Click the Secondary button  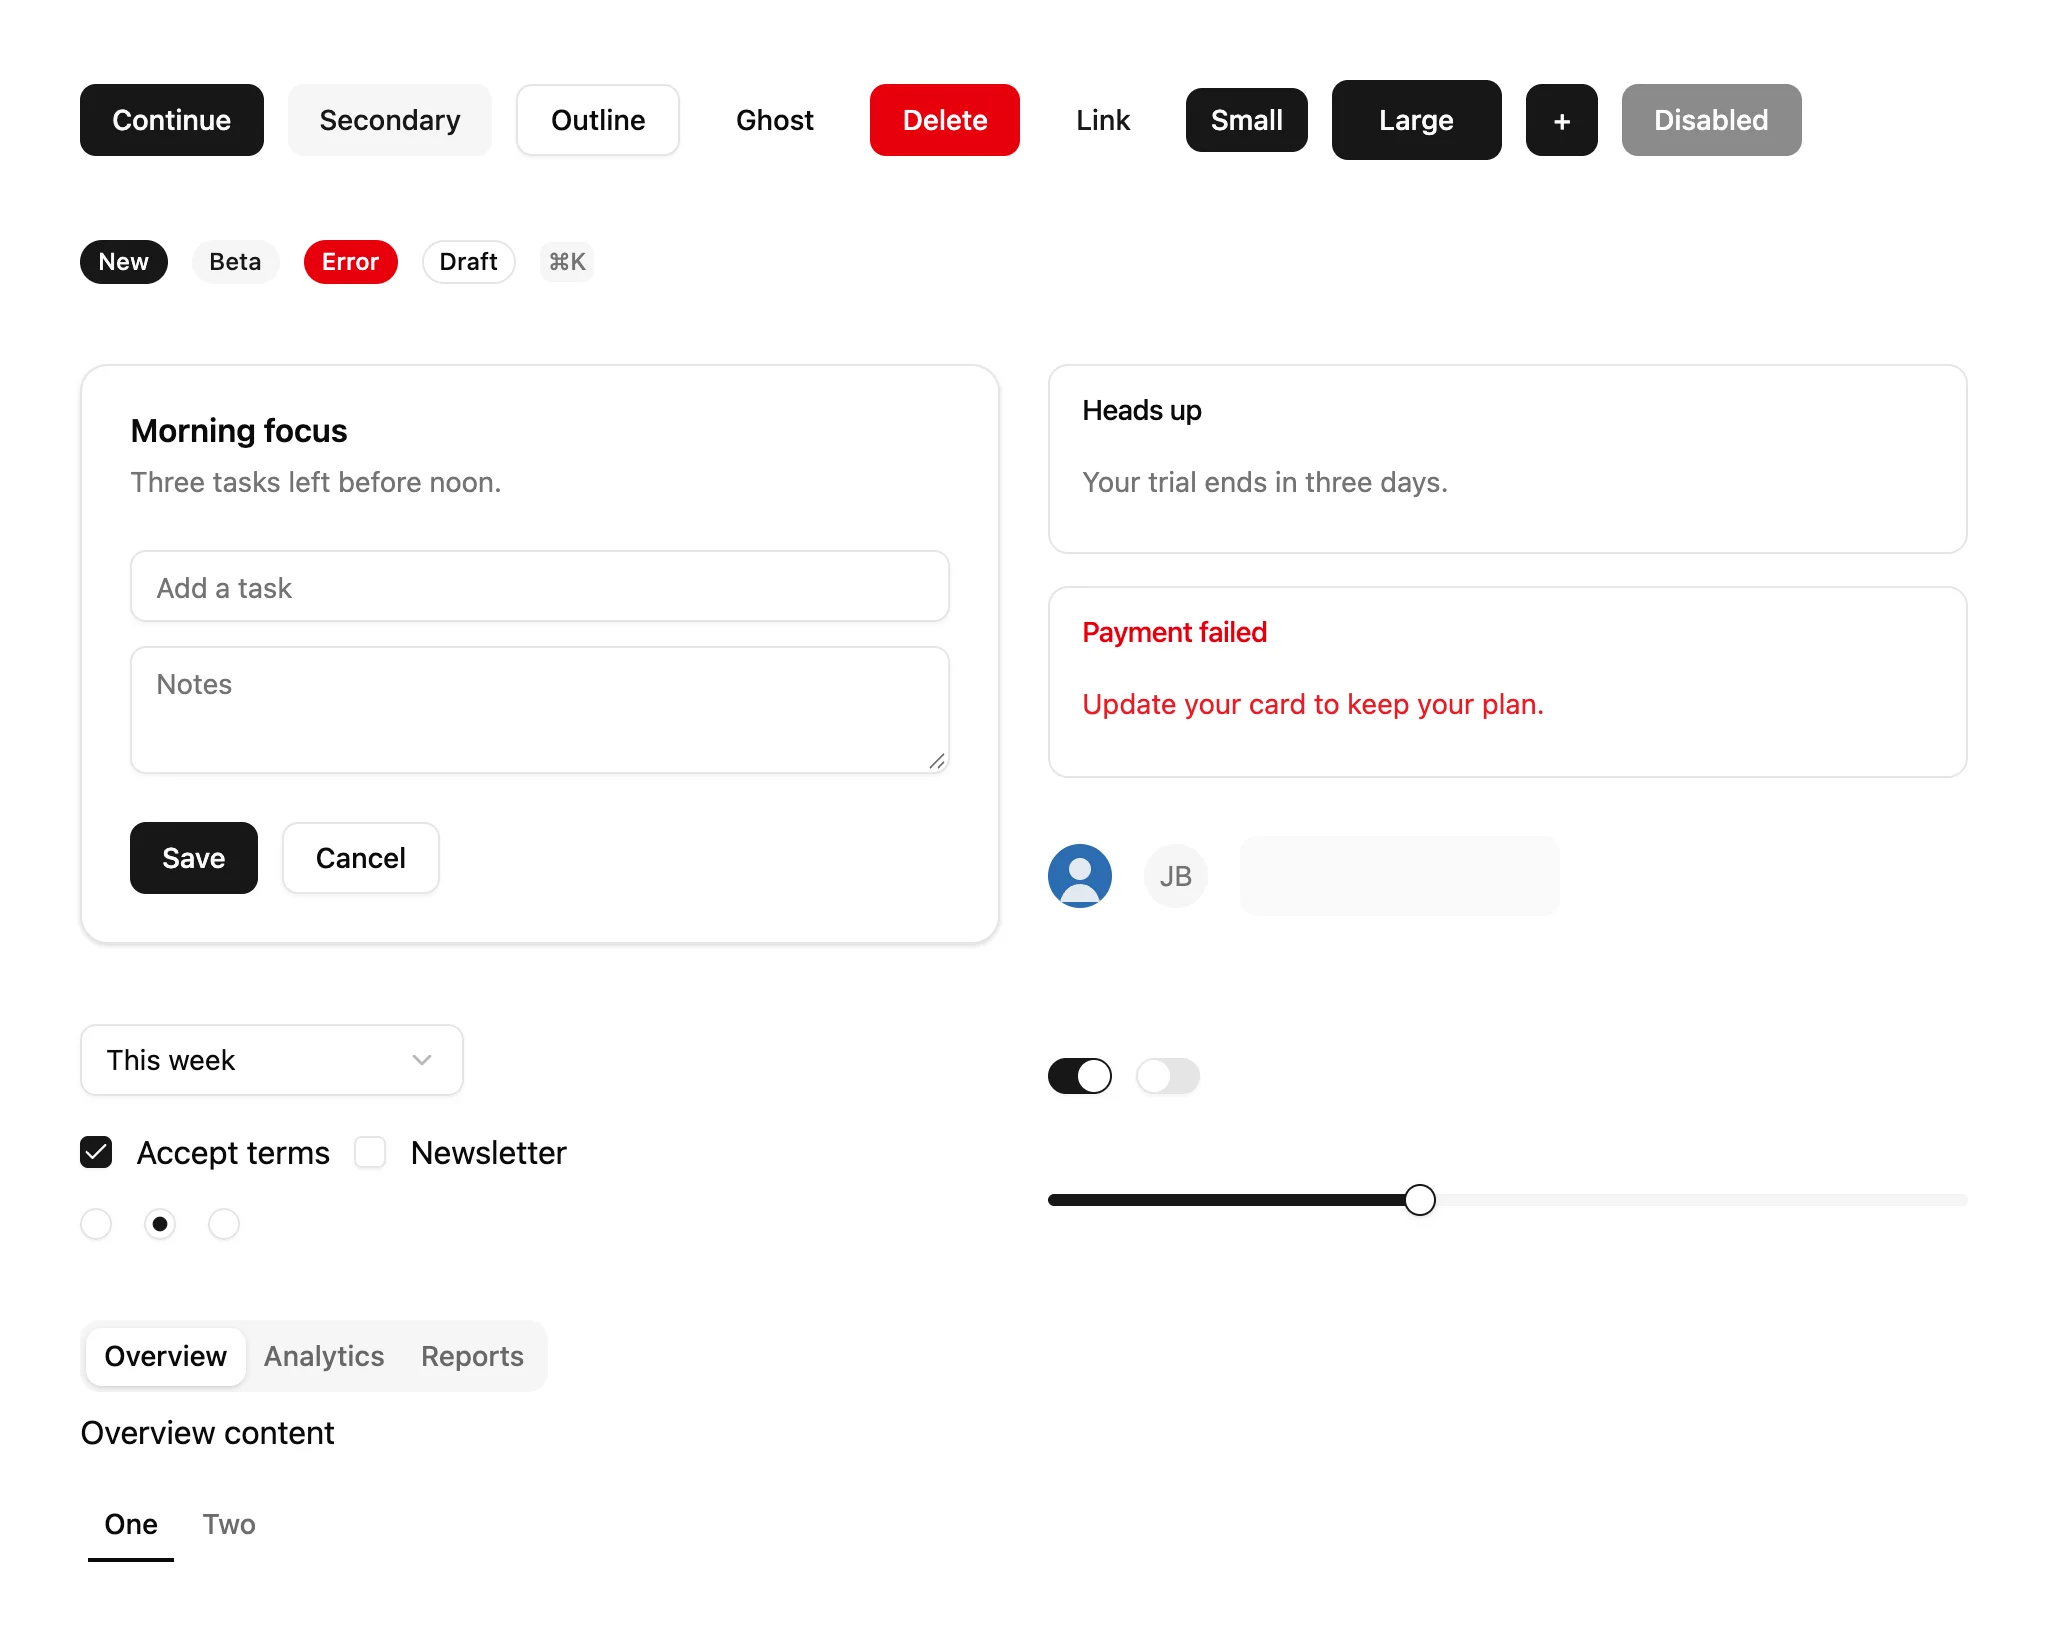390,120
